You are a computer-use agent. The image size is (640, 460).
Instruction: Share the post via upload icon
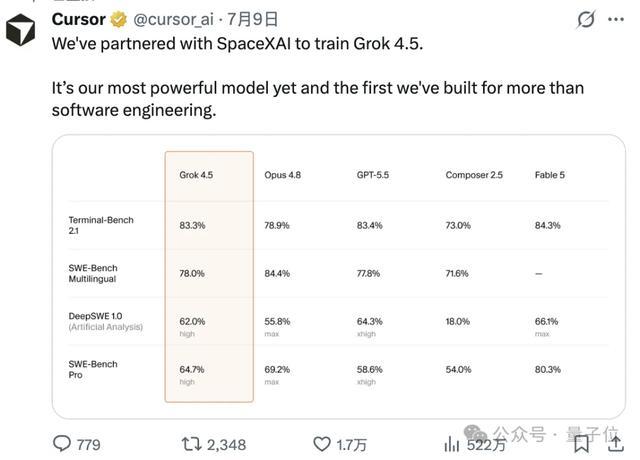[x=616, y=444]
